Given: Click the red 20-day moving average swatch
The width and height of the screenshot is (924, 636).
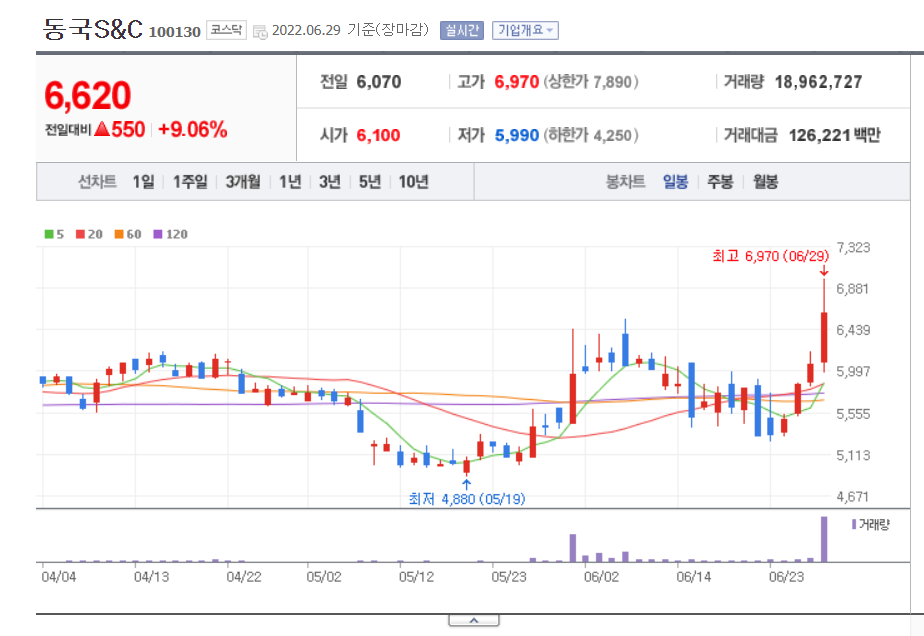Looking at the screenshot, I should click(x=80, y=234).
